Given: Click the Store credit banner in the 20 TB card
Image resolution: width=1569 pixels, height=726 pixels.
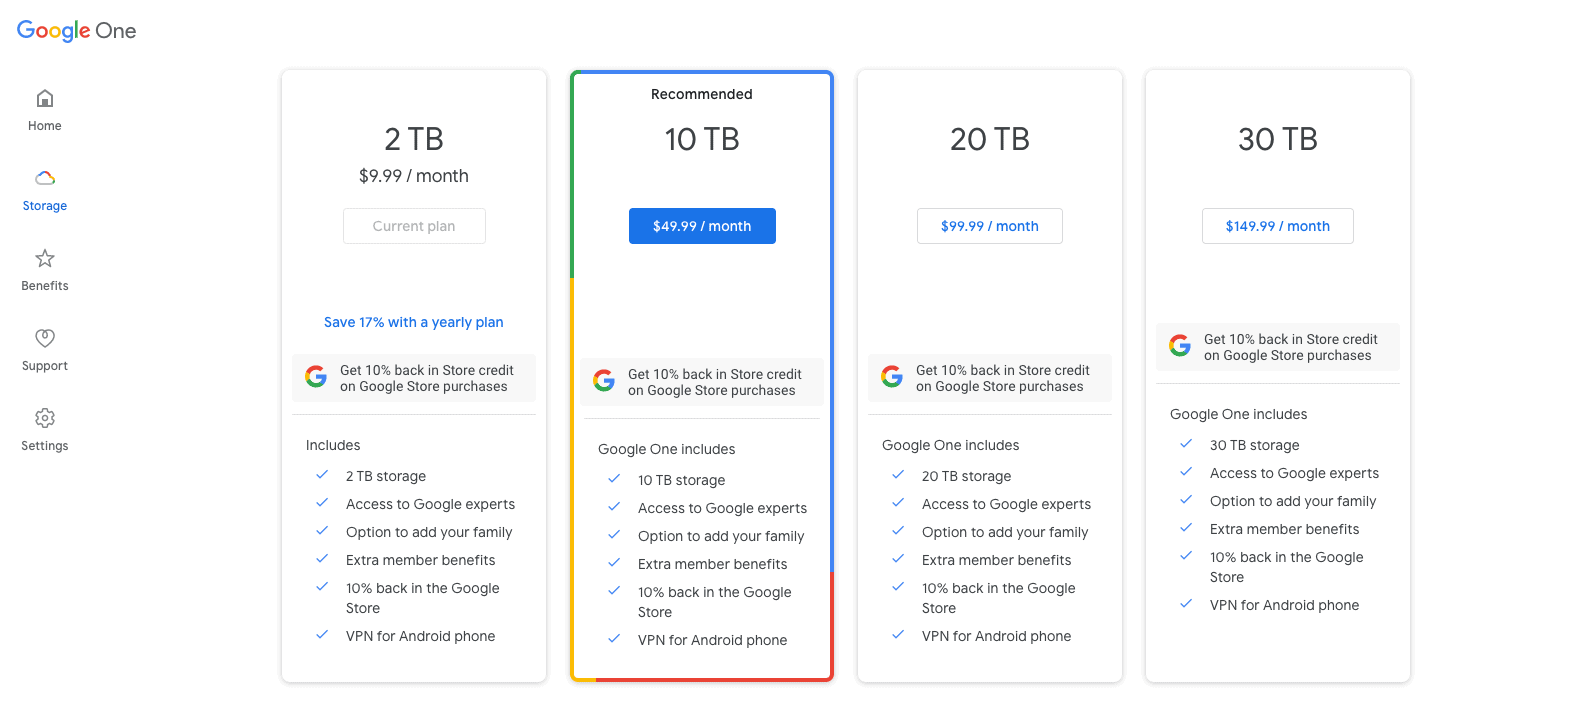Looking at the screenshot, I should pyautogui.click(x=1001, y=378).
